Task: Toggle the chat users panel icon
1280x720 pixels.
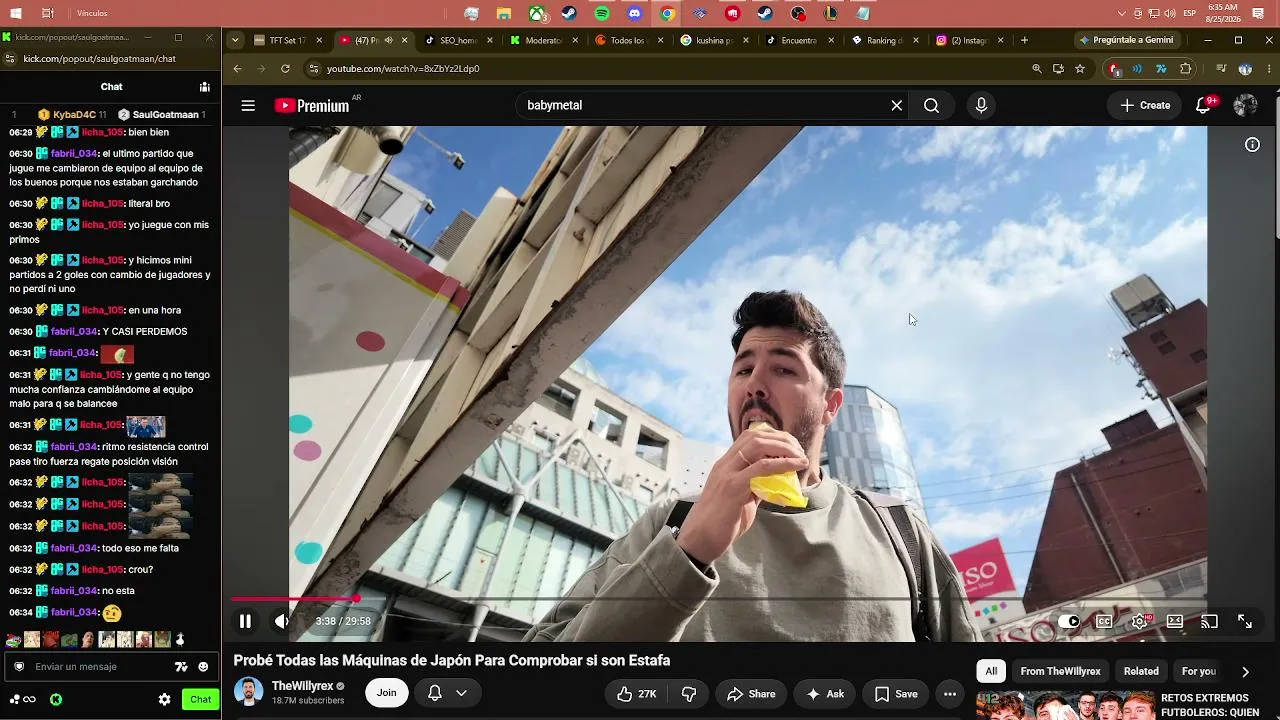Action: pos(204,87)
